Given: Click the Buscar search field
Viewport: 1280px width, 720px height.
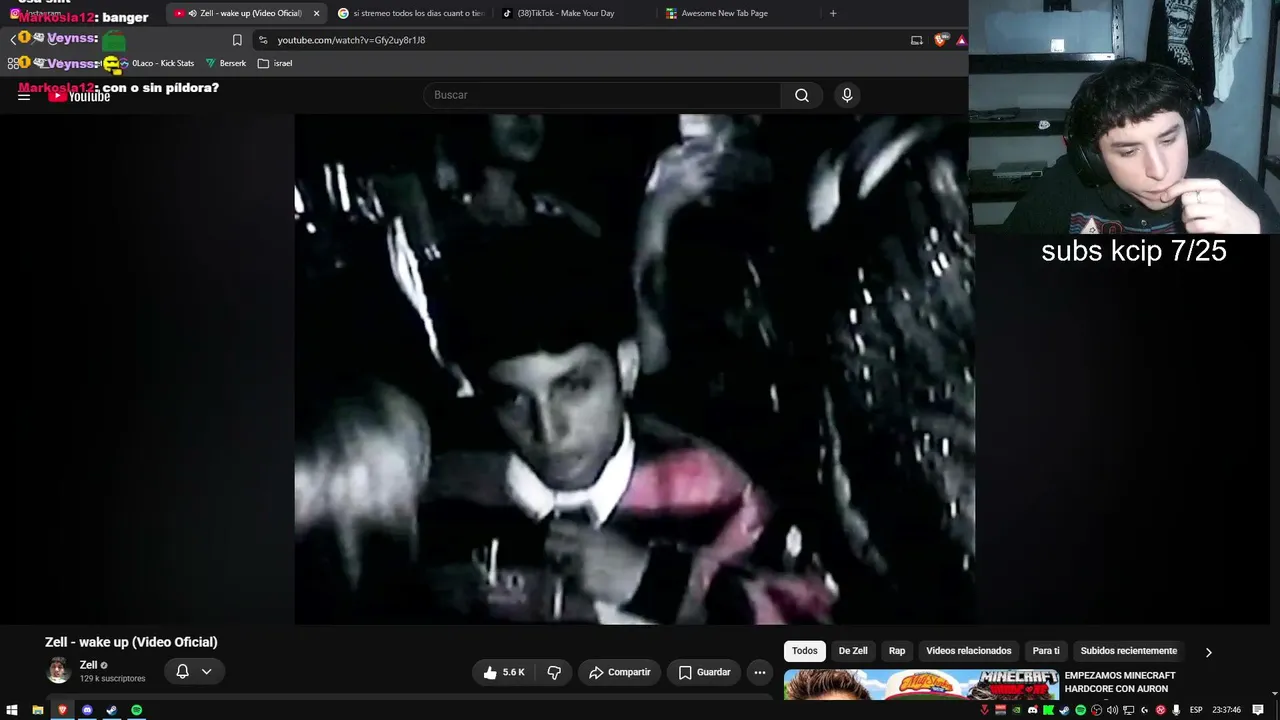Looking at the screenshot, I should click(604, 95).
